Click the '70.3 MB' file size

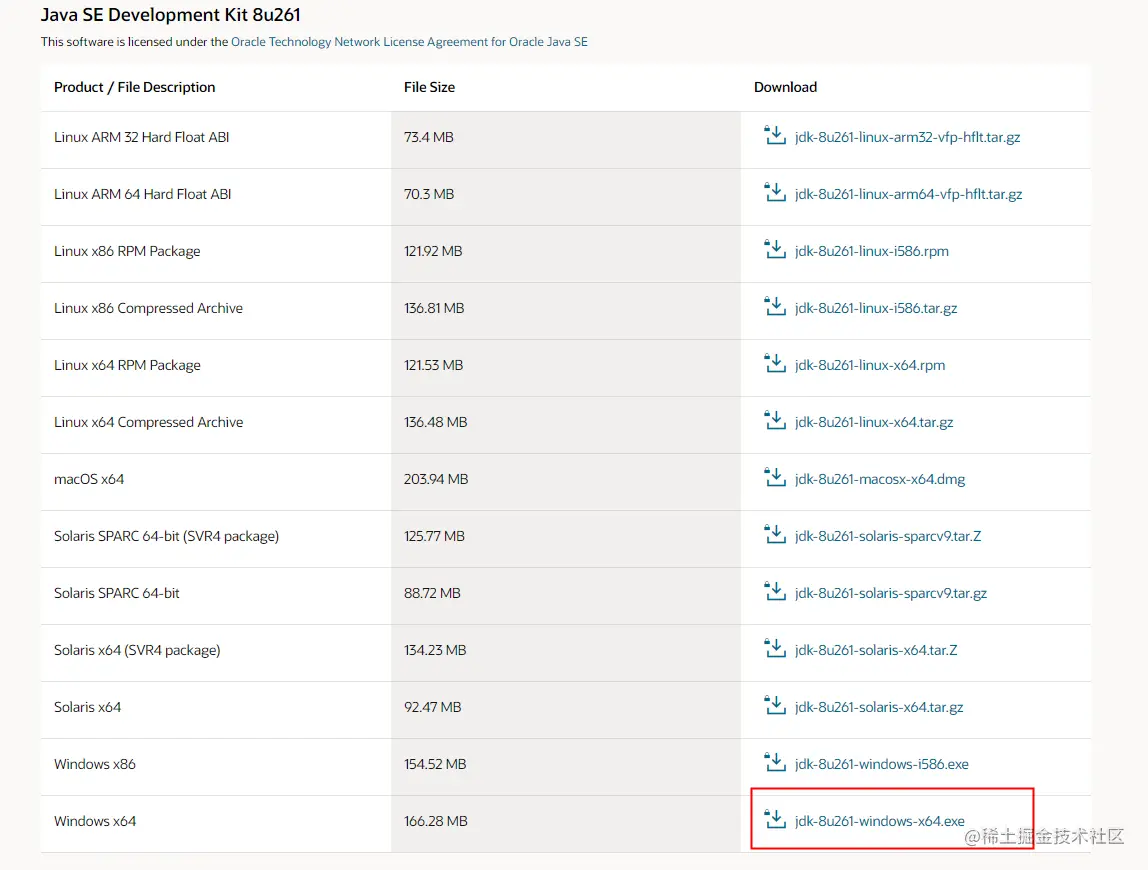(x=429, y=194)
